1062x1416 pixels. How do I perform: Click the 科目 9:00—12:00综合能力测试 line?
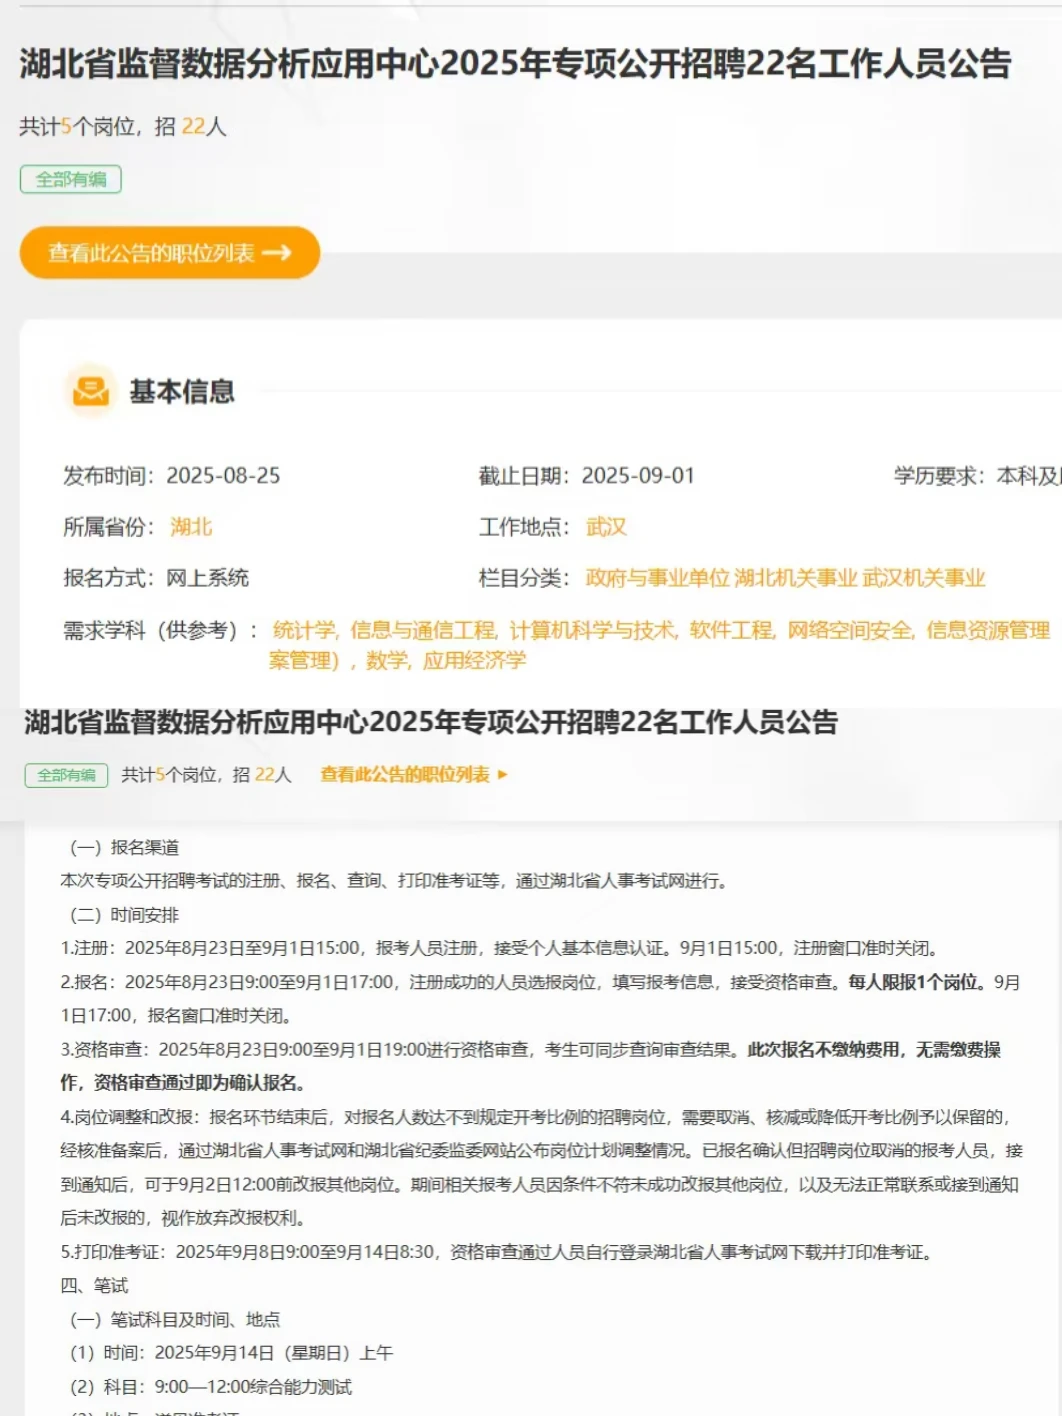210,1387
